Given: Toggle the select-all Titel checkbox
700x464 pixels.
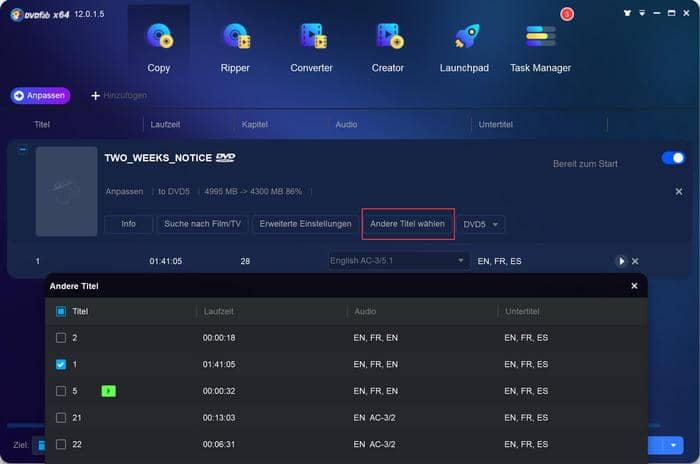Looking at the screenshot, I should (x=61, y=311).
